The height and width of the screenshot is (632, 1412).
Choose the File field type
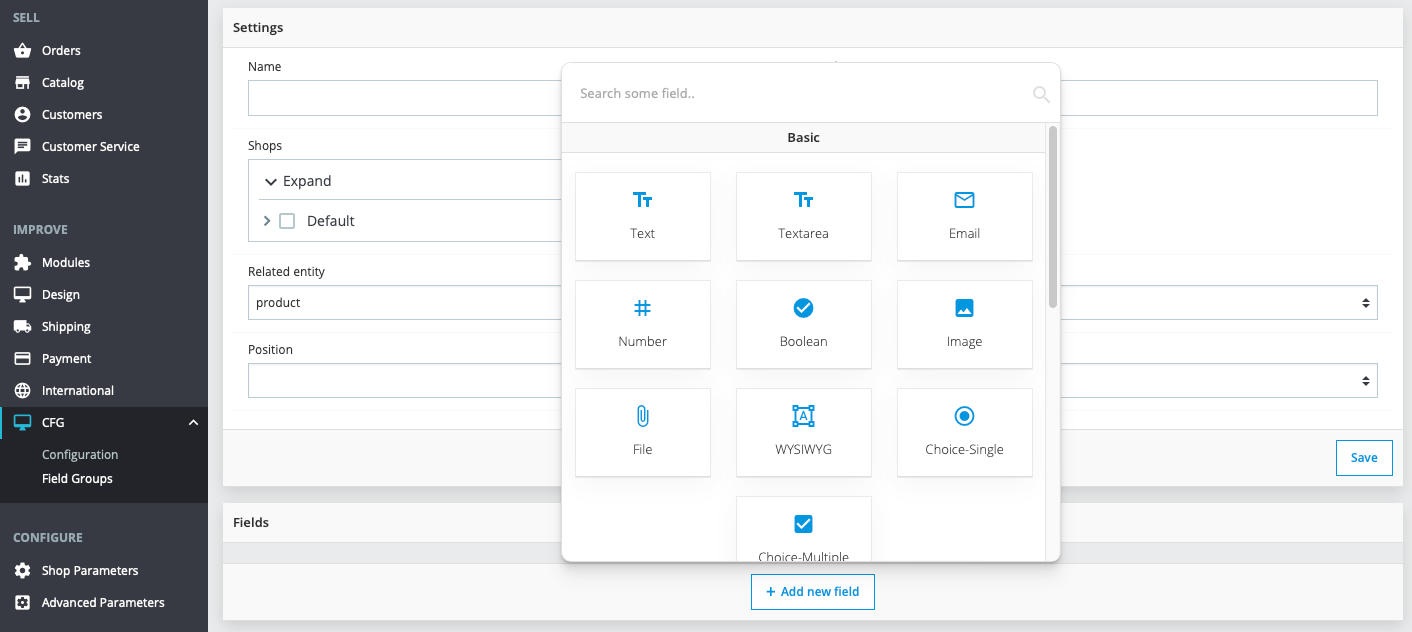[642, 432]
